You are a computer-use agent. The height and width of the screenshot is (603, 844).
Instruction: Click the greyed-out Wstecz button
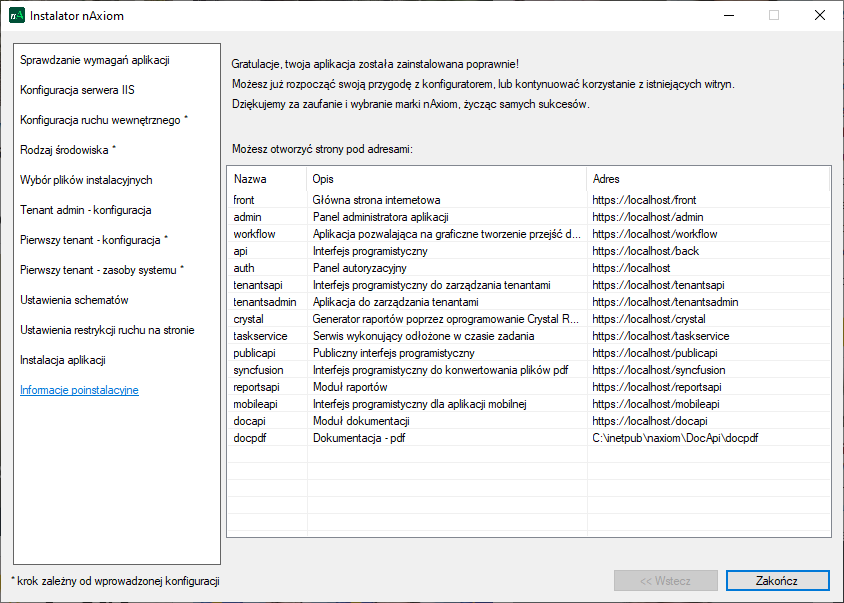[x=666, y=580]
